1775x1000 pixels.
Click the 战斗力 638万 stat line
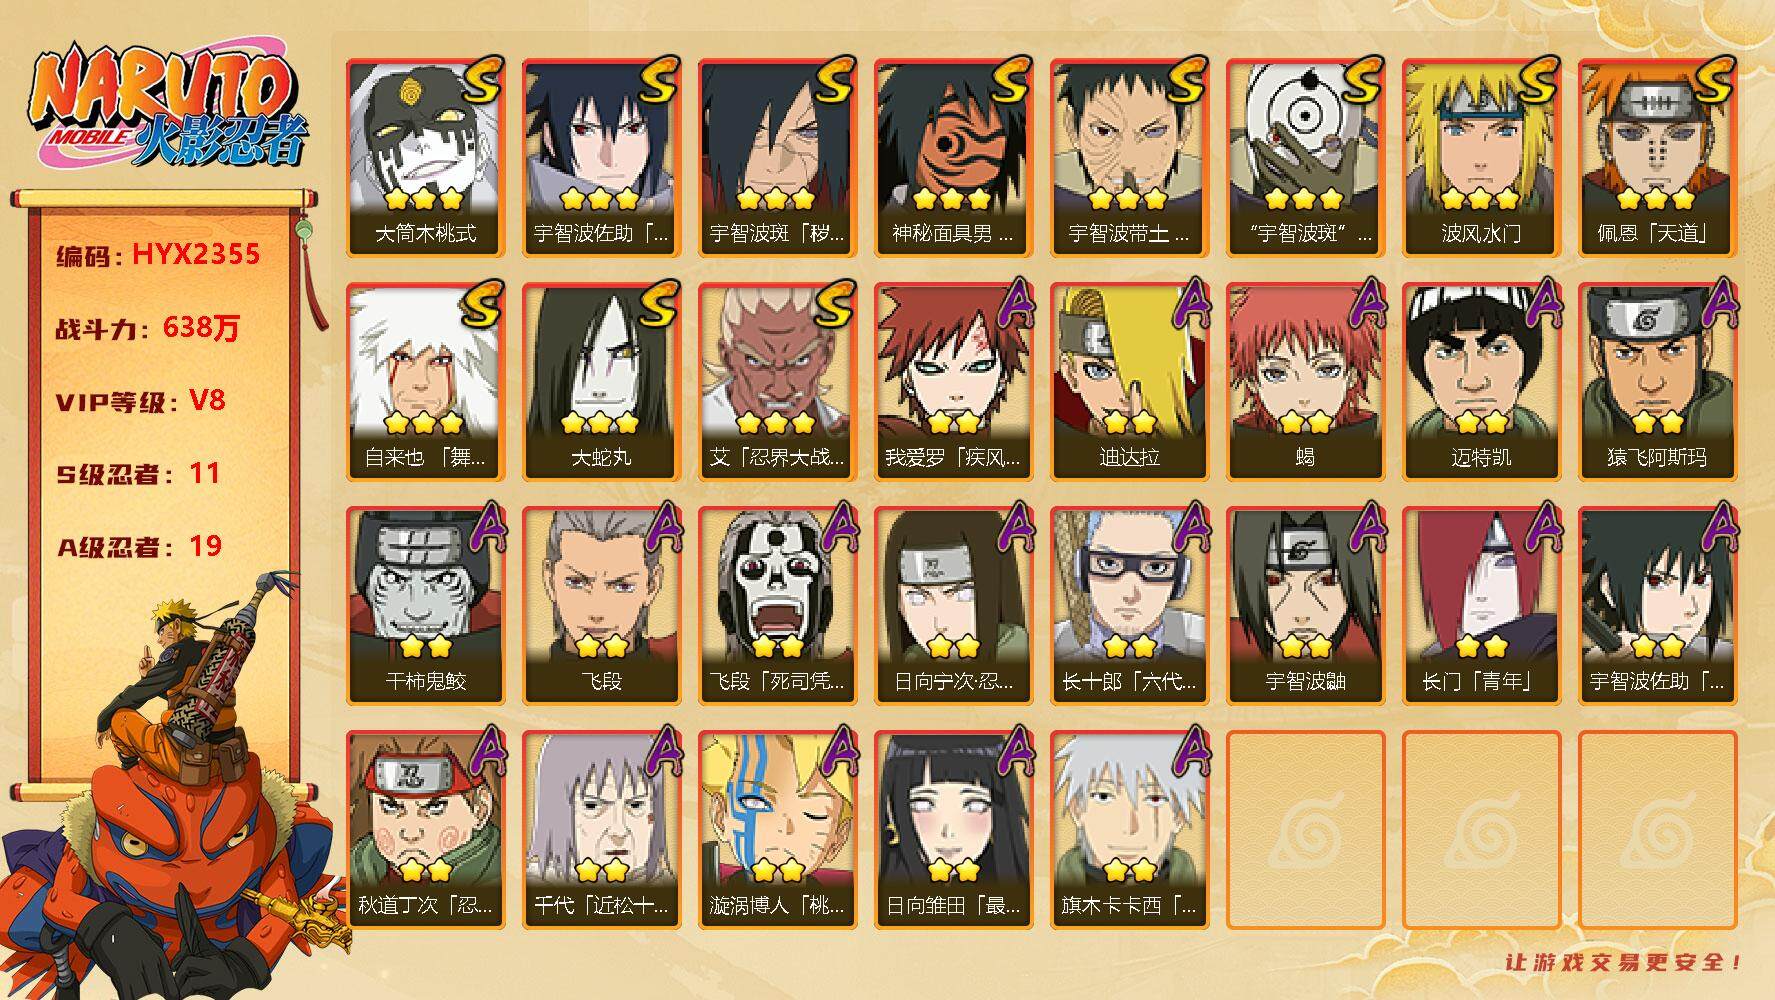pyautogui.click(x=148, y=328)
